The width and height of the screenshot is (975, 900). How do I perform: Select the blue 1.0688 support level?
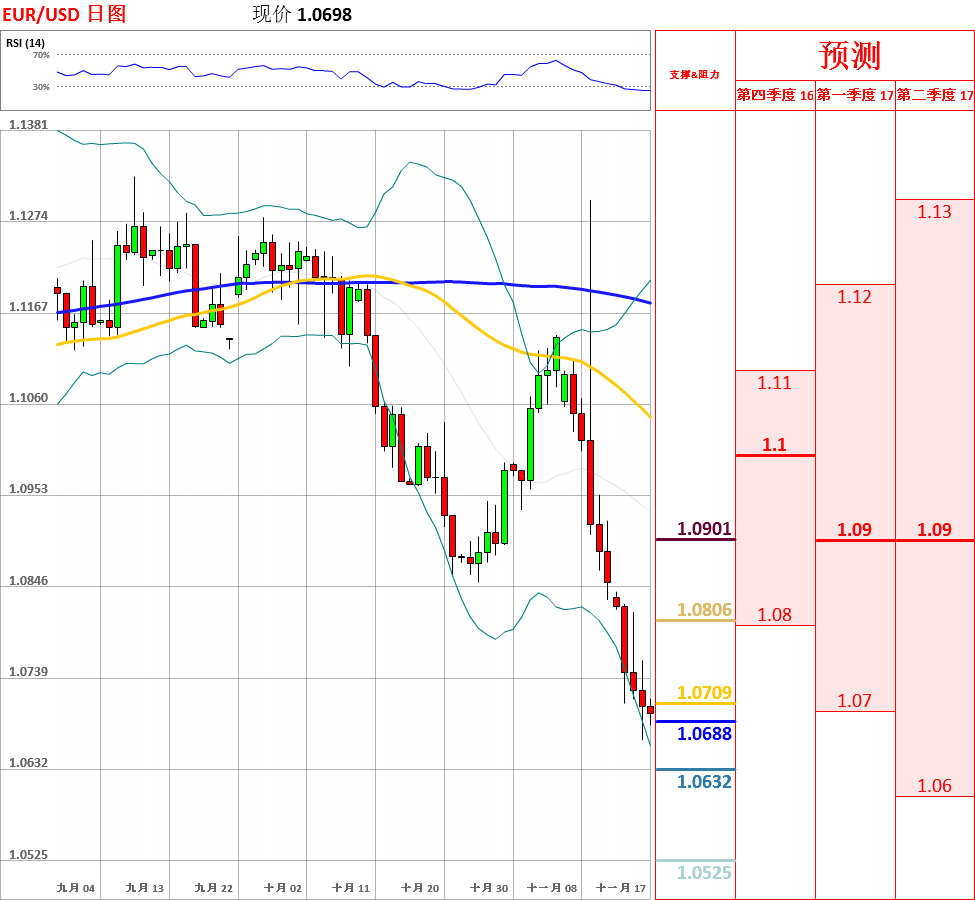704,733
